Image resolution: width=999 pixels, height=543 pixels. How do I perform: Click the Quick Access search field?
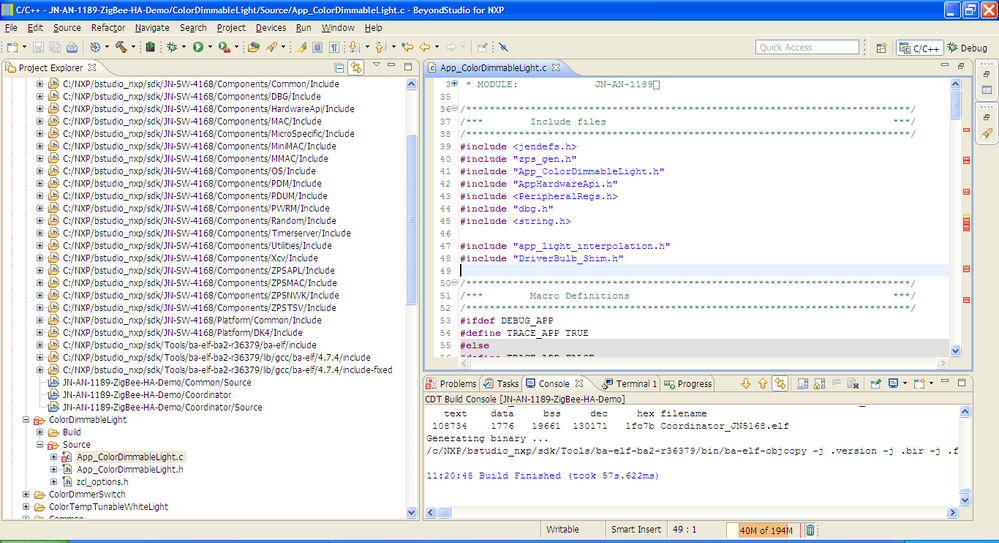(x=807, y=47)
